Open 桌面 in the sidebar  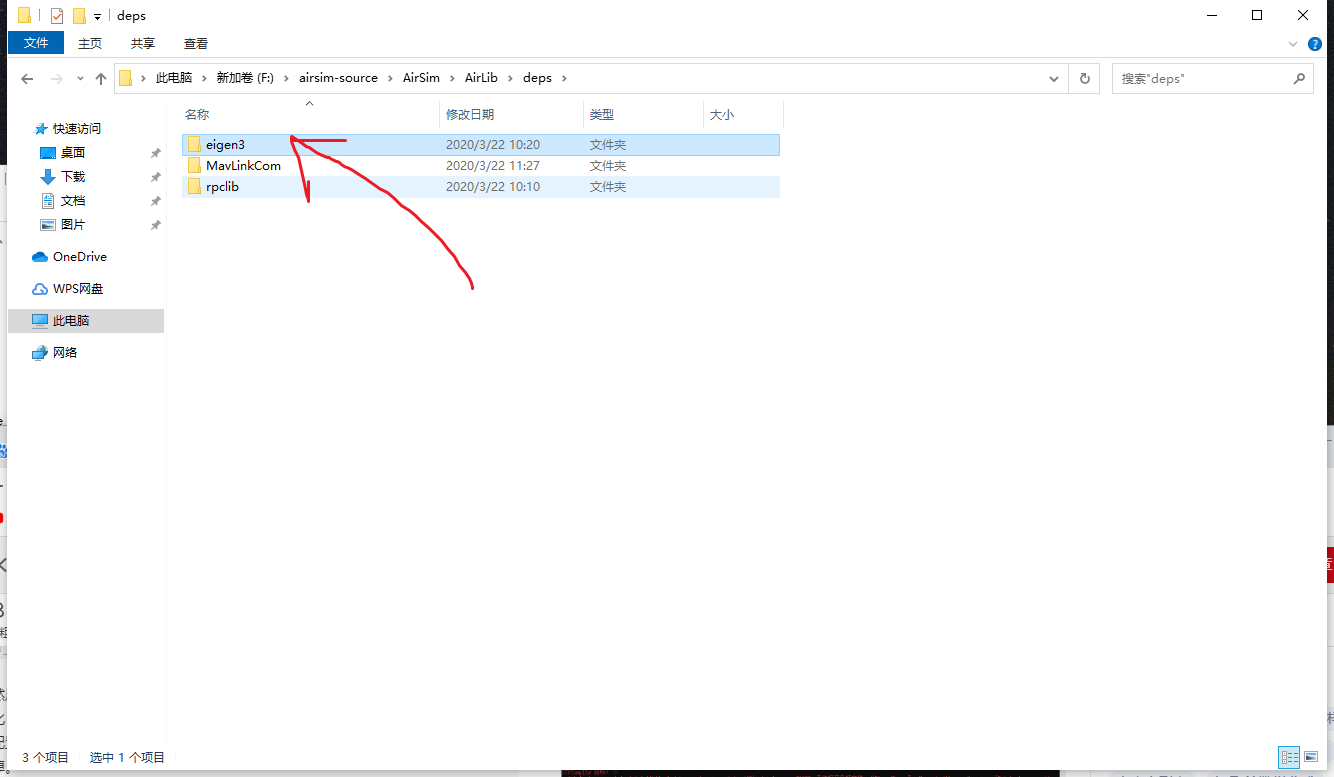click(73, 153)
